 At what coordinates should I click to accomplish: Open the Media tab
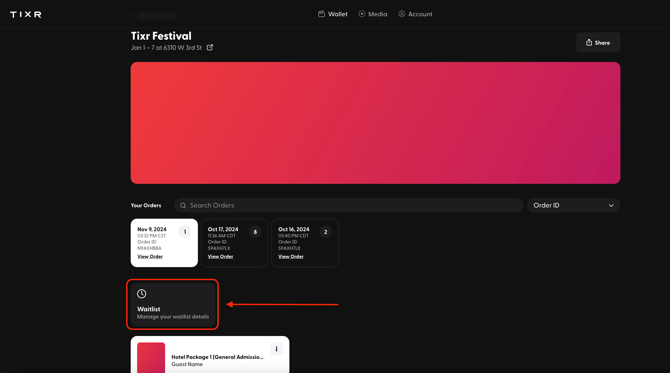pyautogui.click(x=373, y=14)
